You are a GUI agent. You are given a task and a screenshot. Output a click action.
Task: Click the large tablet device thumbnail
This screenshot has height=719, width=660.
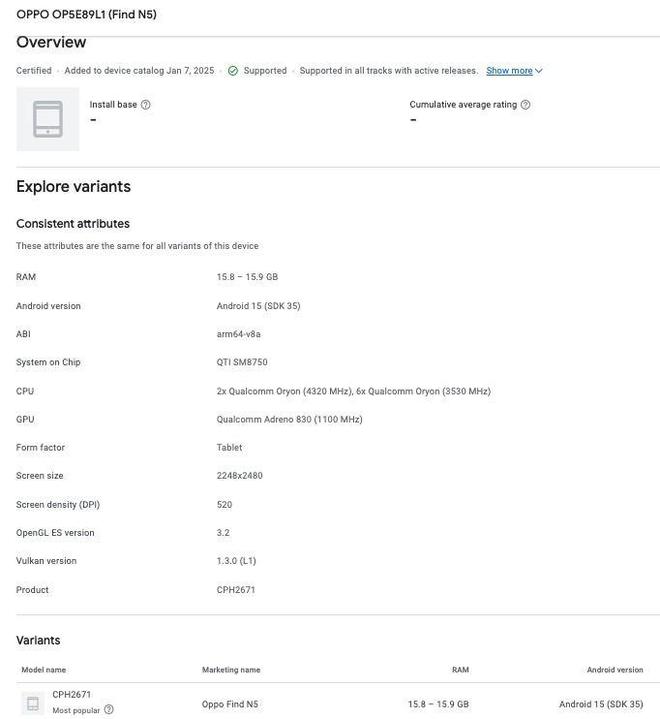(x=48, y=119)
